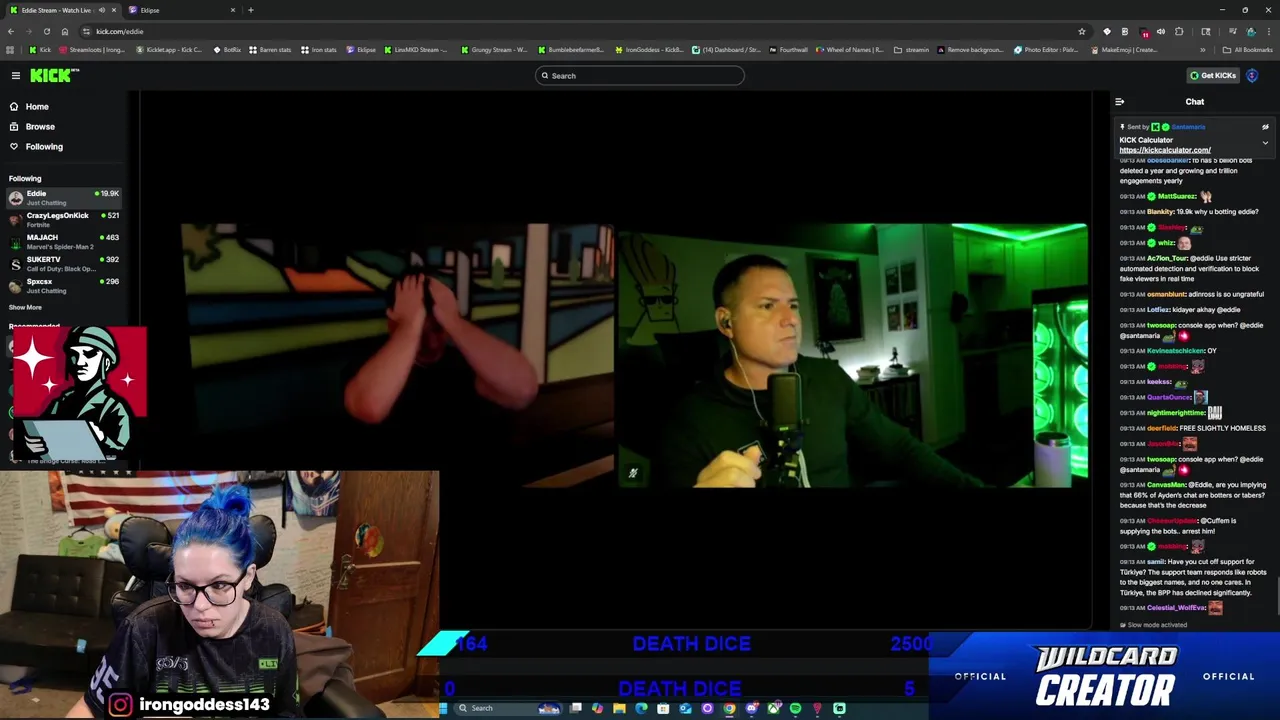Open Following in Kick sidebar

(x=44, y=146)
